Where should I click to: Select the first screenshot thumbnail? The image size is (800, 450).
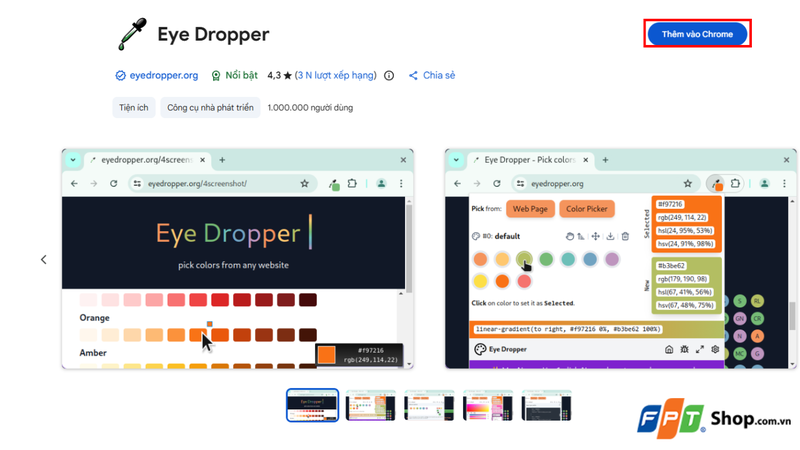click(312, 406)
